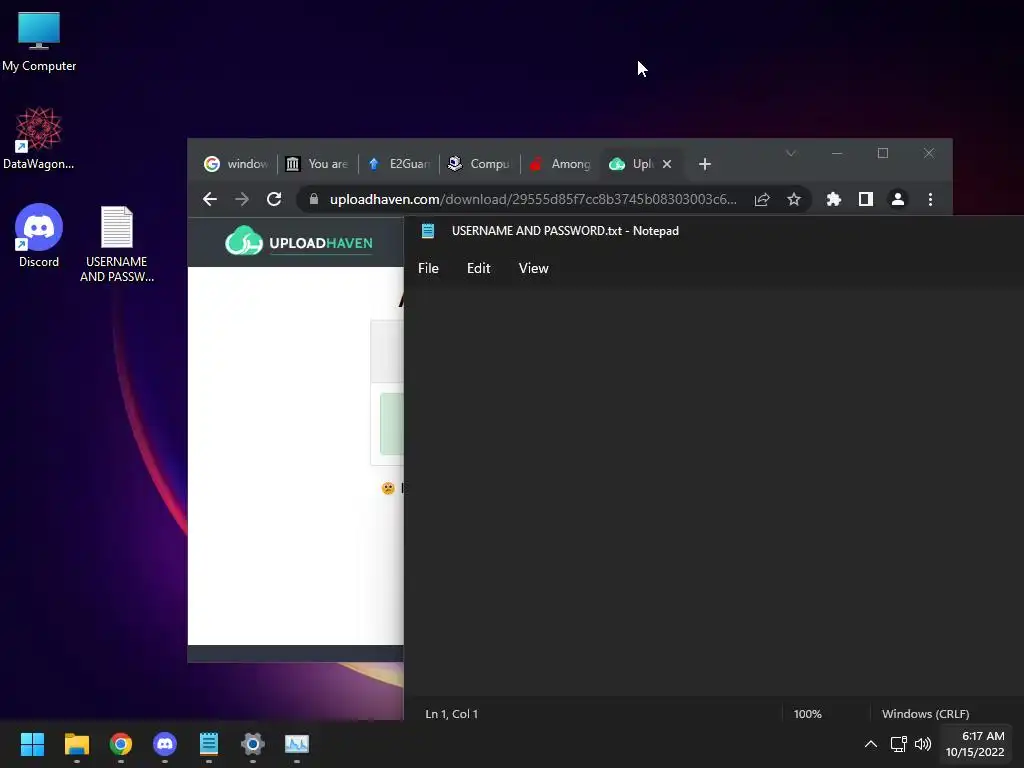Open a new Chrome tab
This screenshot has width=1024, height=768.
coord(705,164)
